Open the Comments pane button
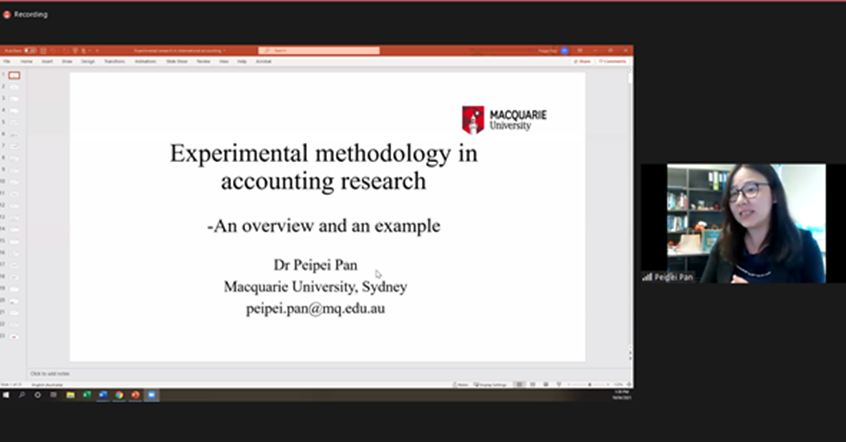Image resolution: width=846 pixels, height=443 pixels. click(613, 61)
